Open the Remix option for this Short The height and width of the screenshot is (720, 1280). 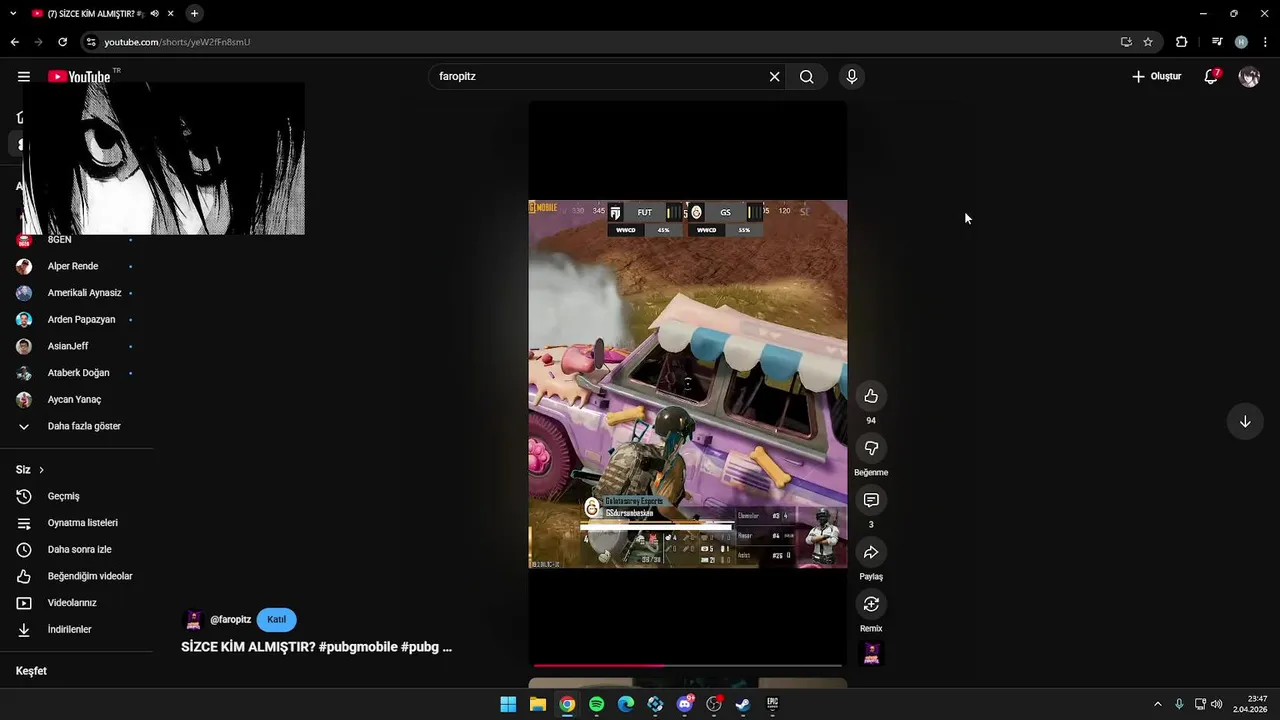pyautogui.click(x=871, y=604)
